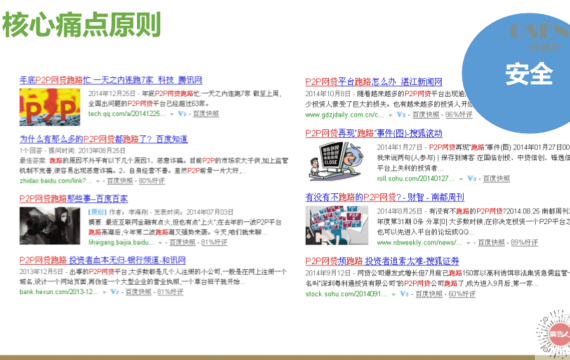This screenshot has width=570, height=360.
Task: Expand the dropdown arrow after lihaigang.baijia.baidu
Action: click(160, 243)
